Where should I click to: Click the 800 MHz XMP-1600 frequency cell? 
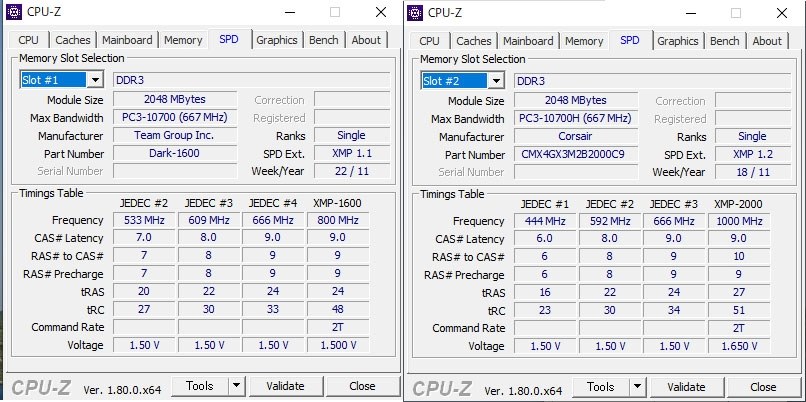(338, 220)
